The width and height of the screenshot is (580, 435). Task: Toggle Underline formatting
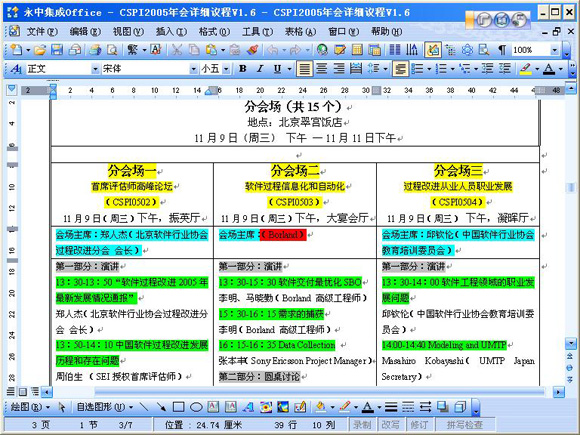tap(277, 69)
